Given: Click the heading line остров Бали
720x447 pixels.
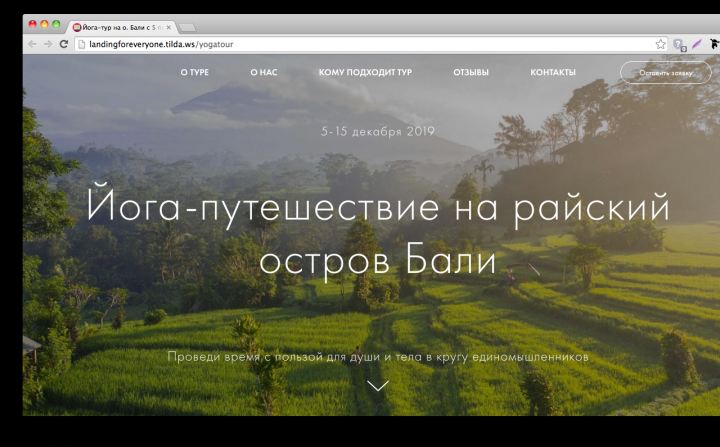Looking at the screenshot, I should point(377,261).
